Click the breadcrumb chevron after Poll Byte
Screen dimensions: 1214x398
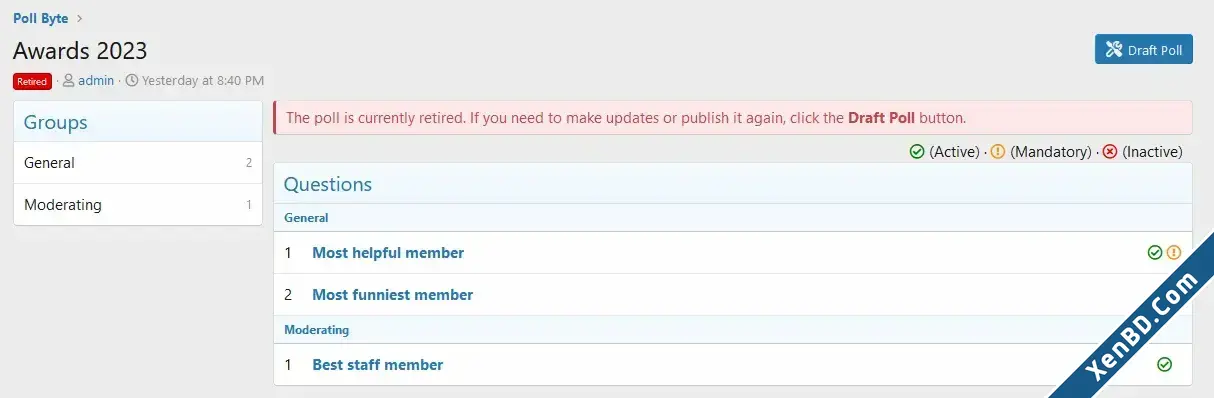80,18
